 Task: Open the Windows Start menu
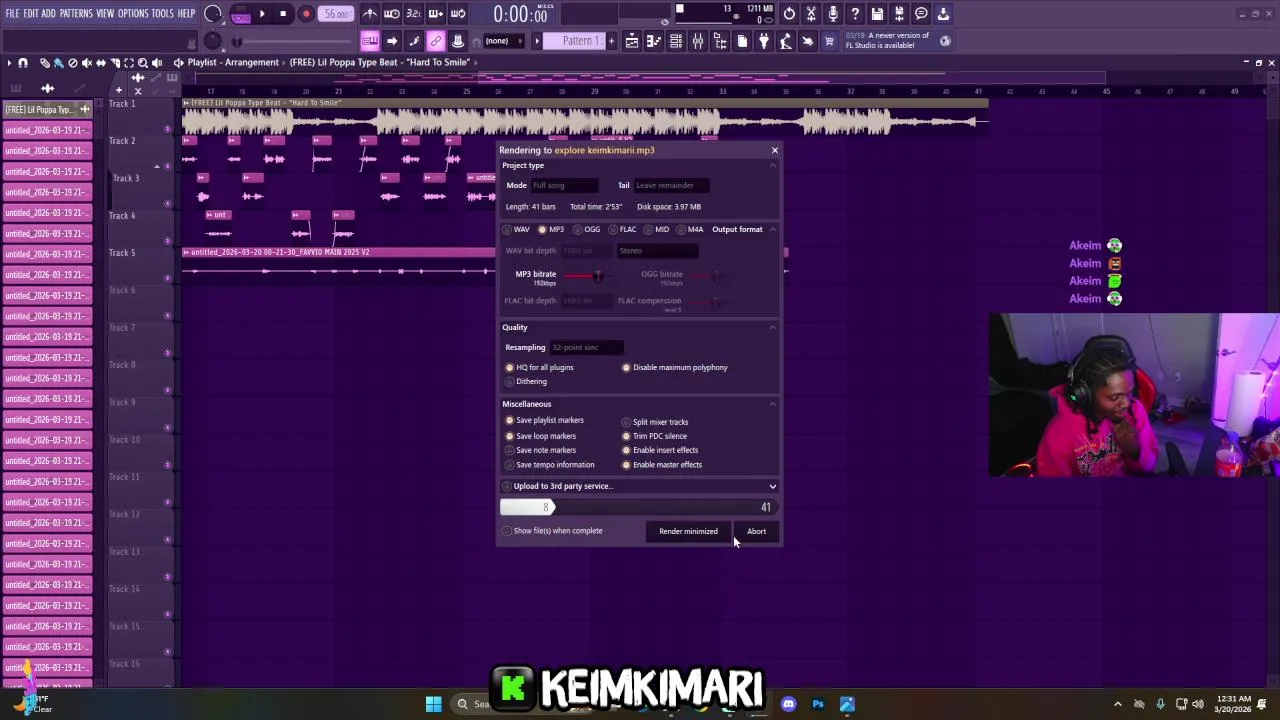coord(433,704)
